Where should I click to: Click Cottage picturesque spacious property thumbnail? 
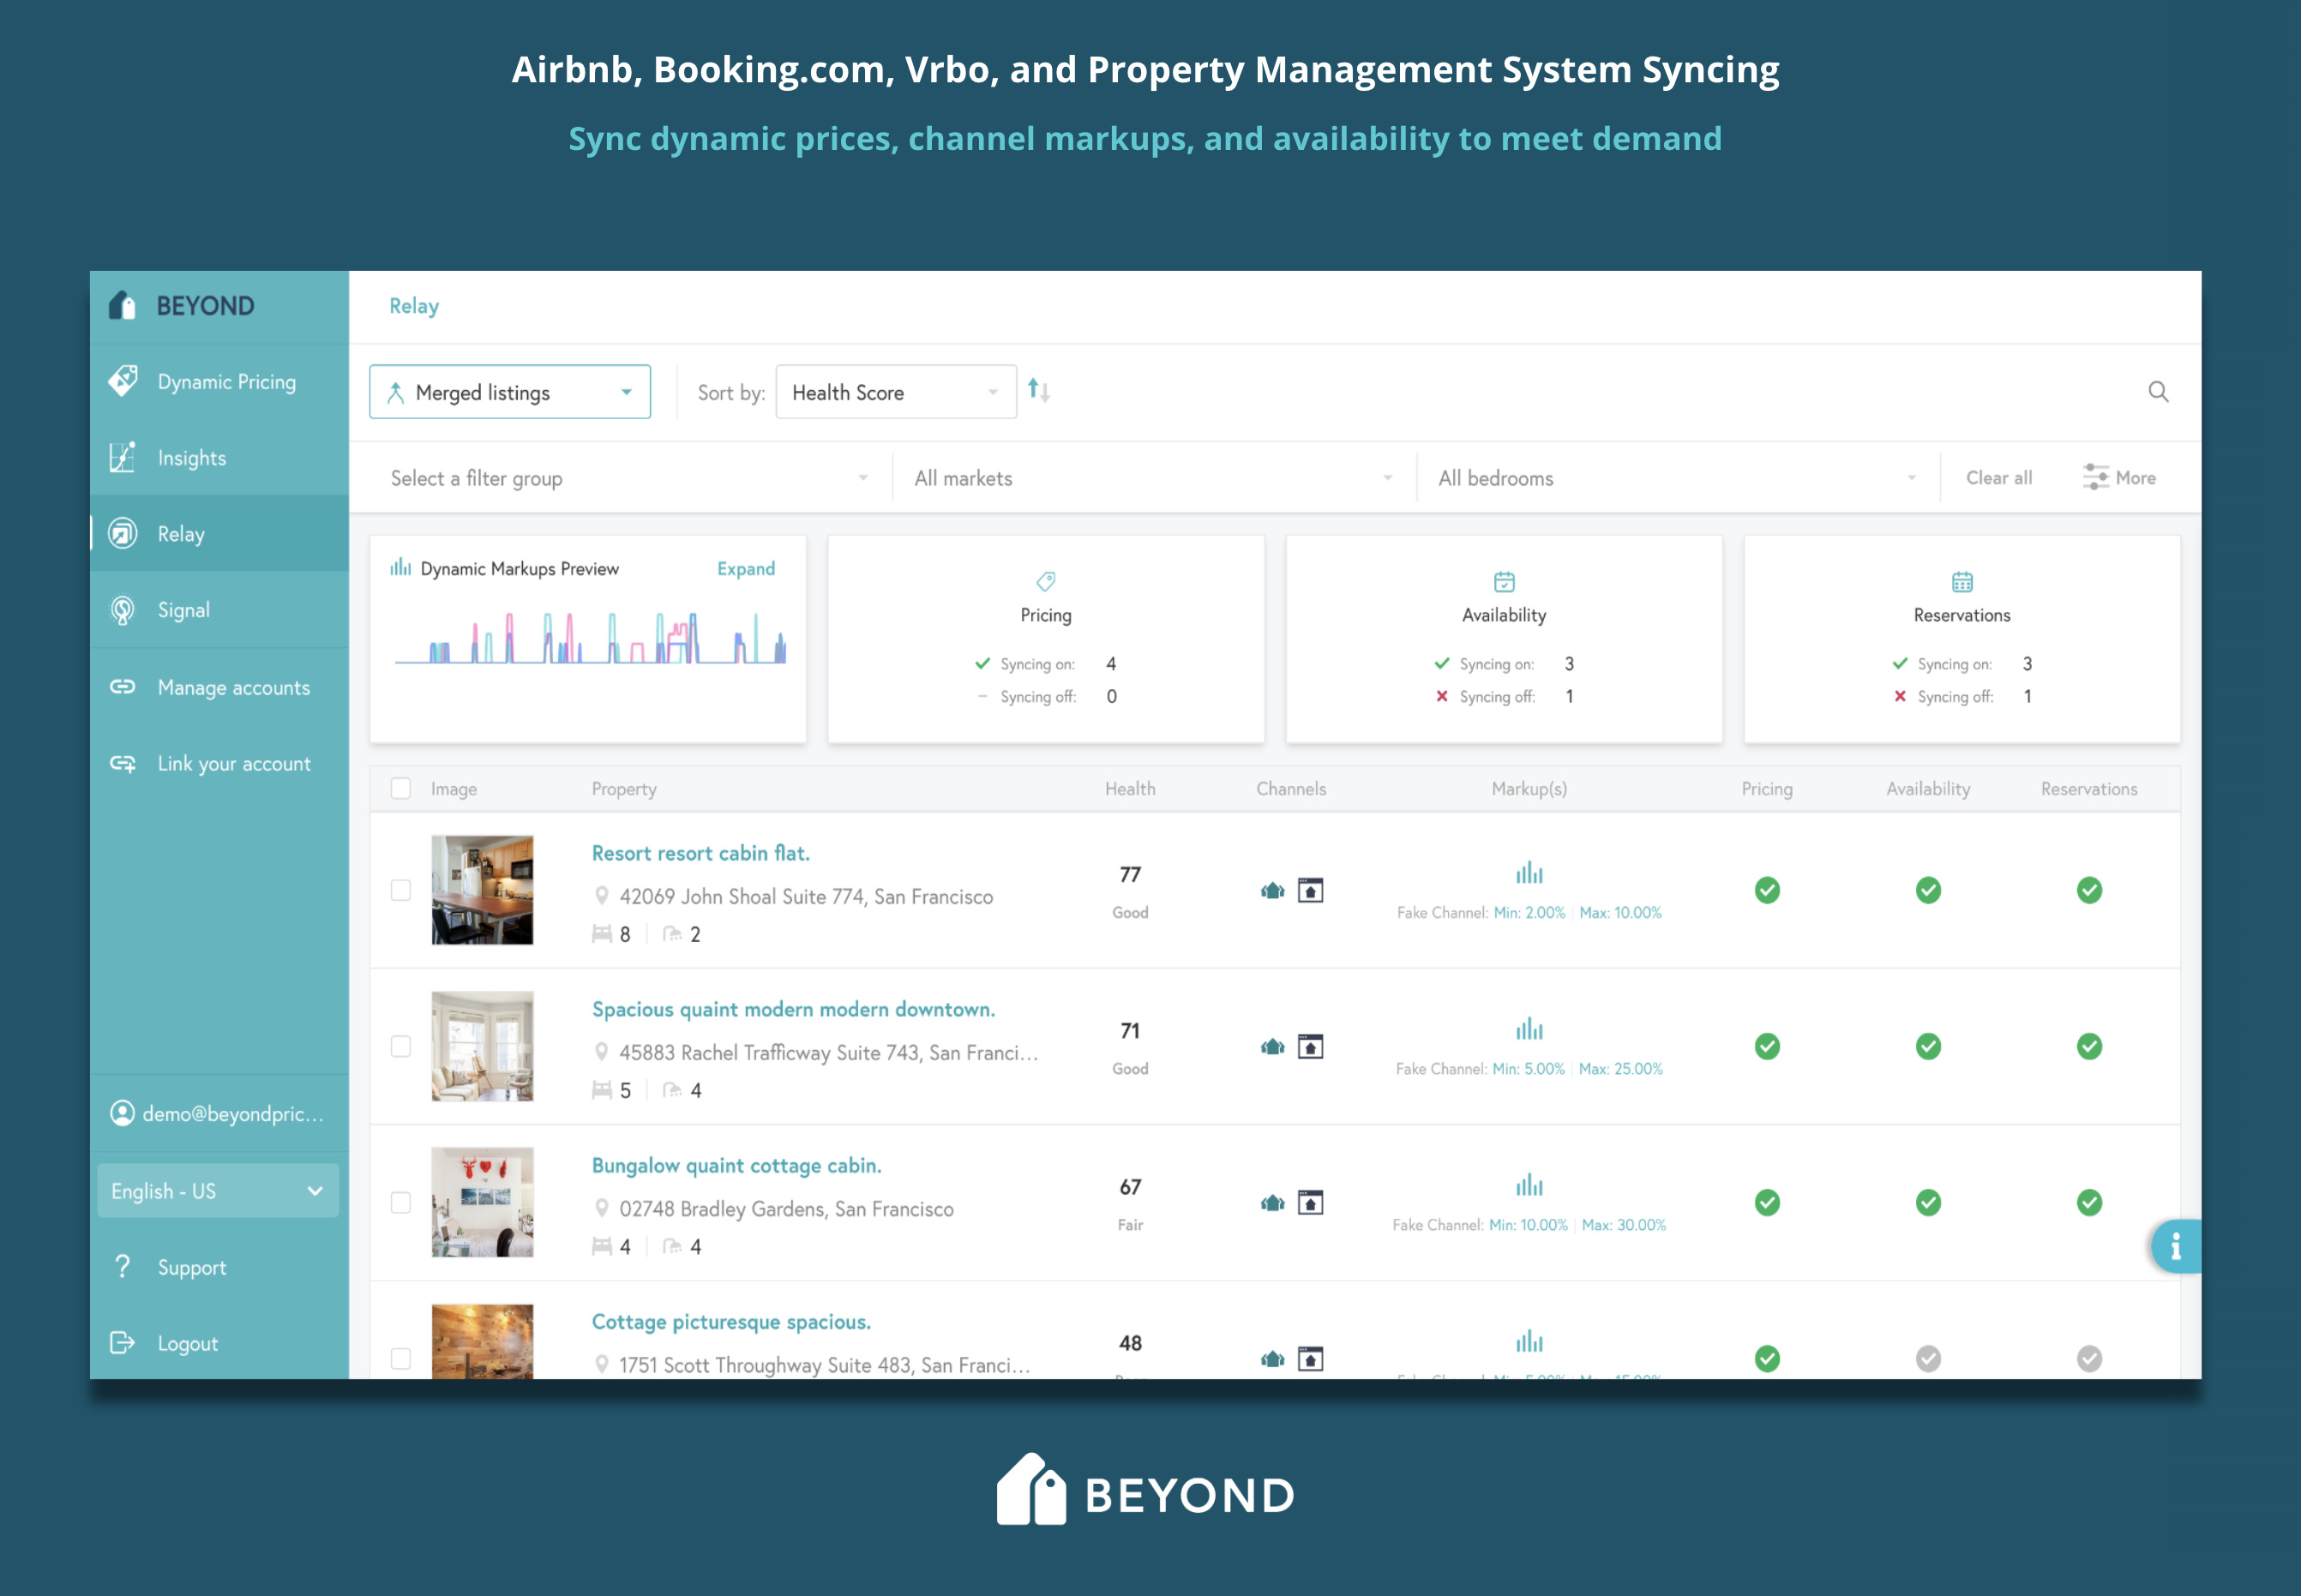(x=482, y=1341)
